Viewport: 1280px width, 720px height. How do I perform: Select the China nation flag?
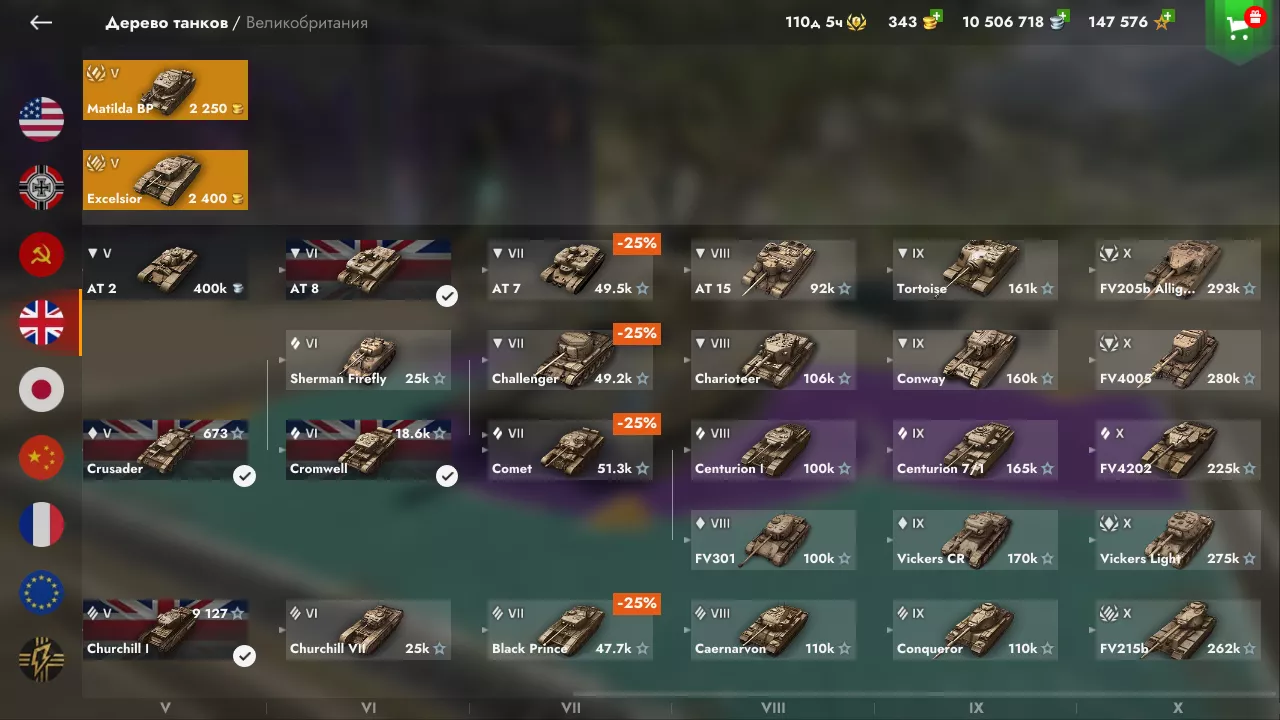point(41,457)
